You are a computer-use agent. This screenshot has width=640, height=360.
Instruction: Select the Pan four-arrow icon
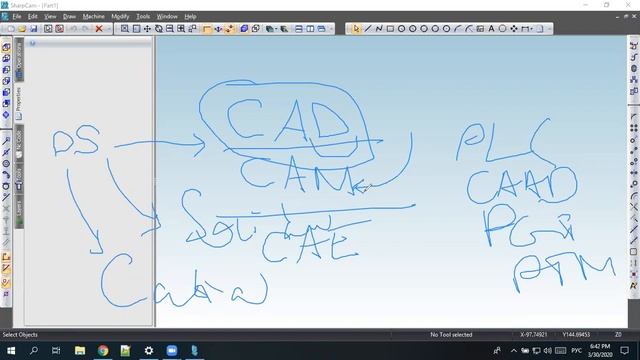147,29
